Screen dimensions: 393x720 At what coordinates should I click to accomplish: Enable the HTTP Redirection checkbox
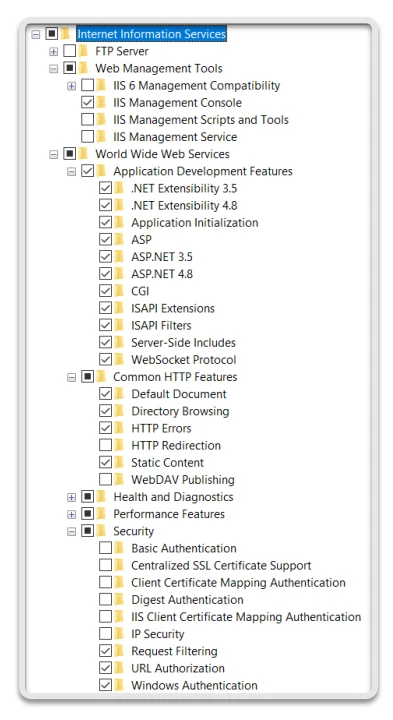click(106, 445)
